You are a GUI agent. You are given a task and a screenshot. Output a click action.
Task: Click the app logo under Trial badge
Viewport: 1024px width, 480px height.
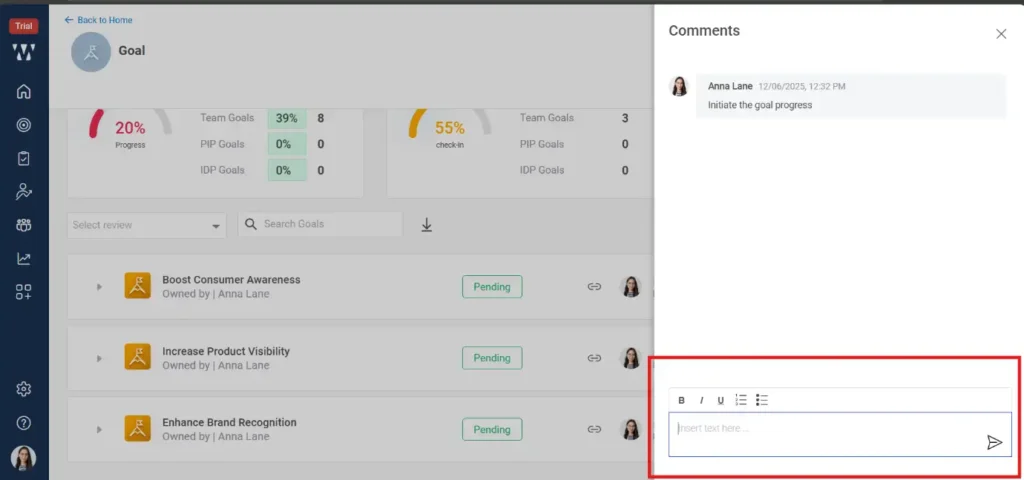(x=24, y=52)
